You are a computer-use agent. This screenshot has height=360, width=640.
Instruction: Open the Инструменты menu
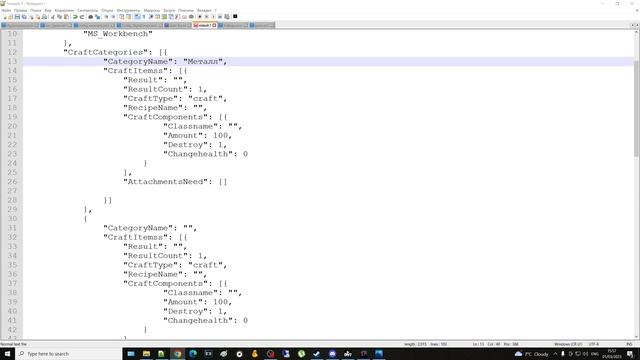coord(128,10)
